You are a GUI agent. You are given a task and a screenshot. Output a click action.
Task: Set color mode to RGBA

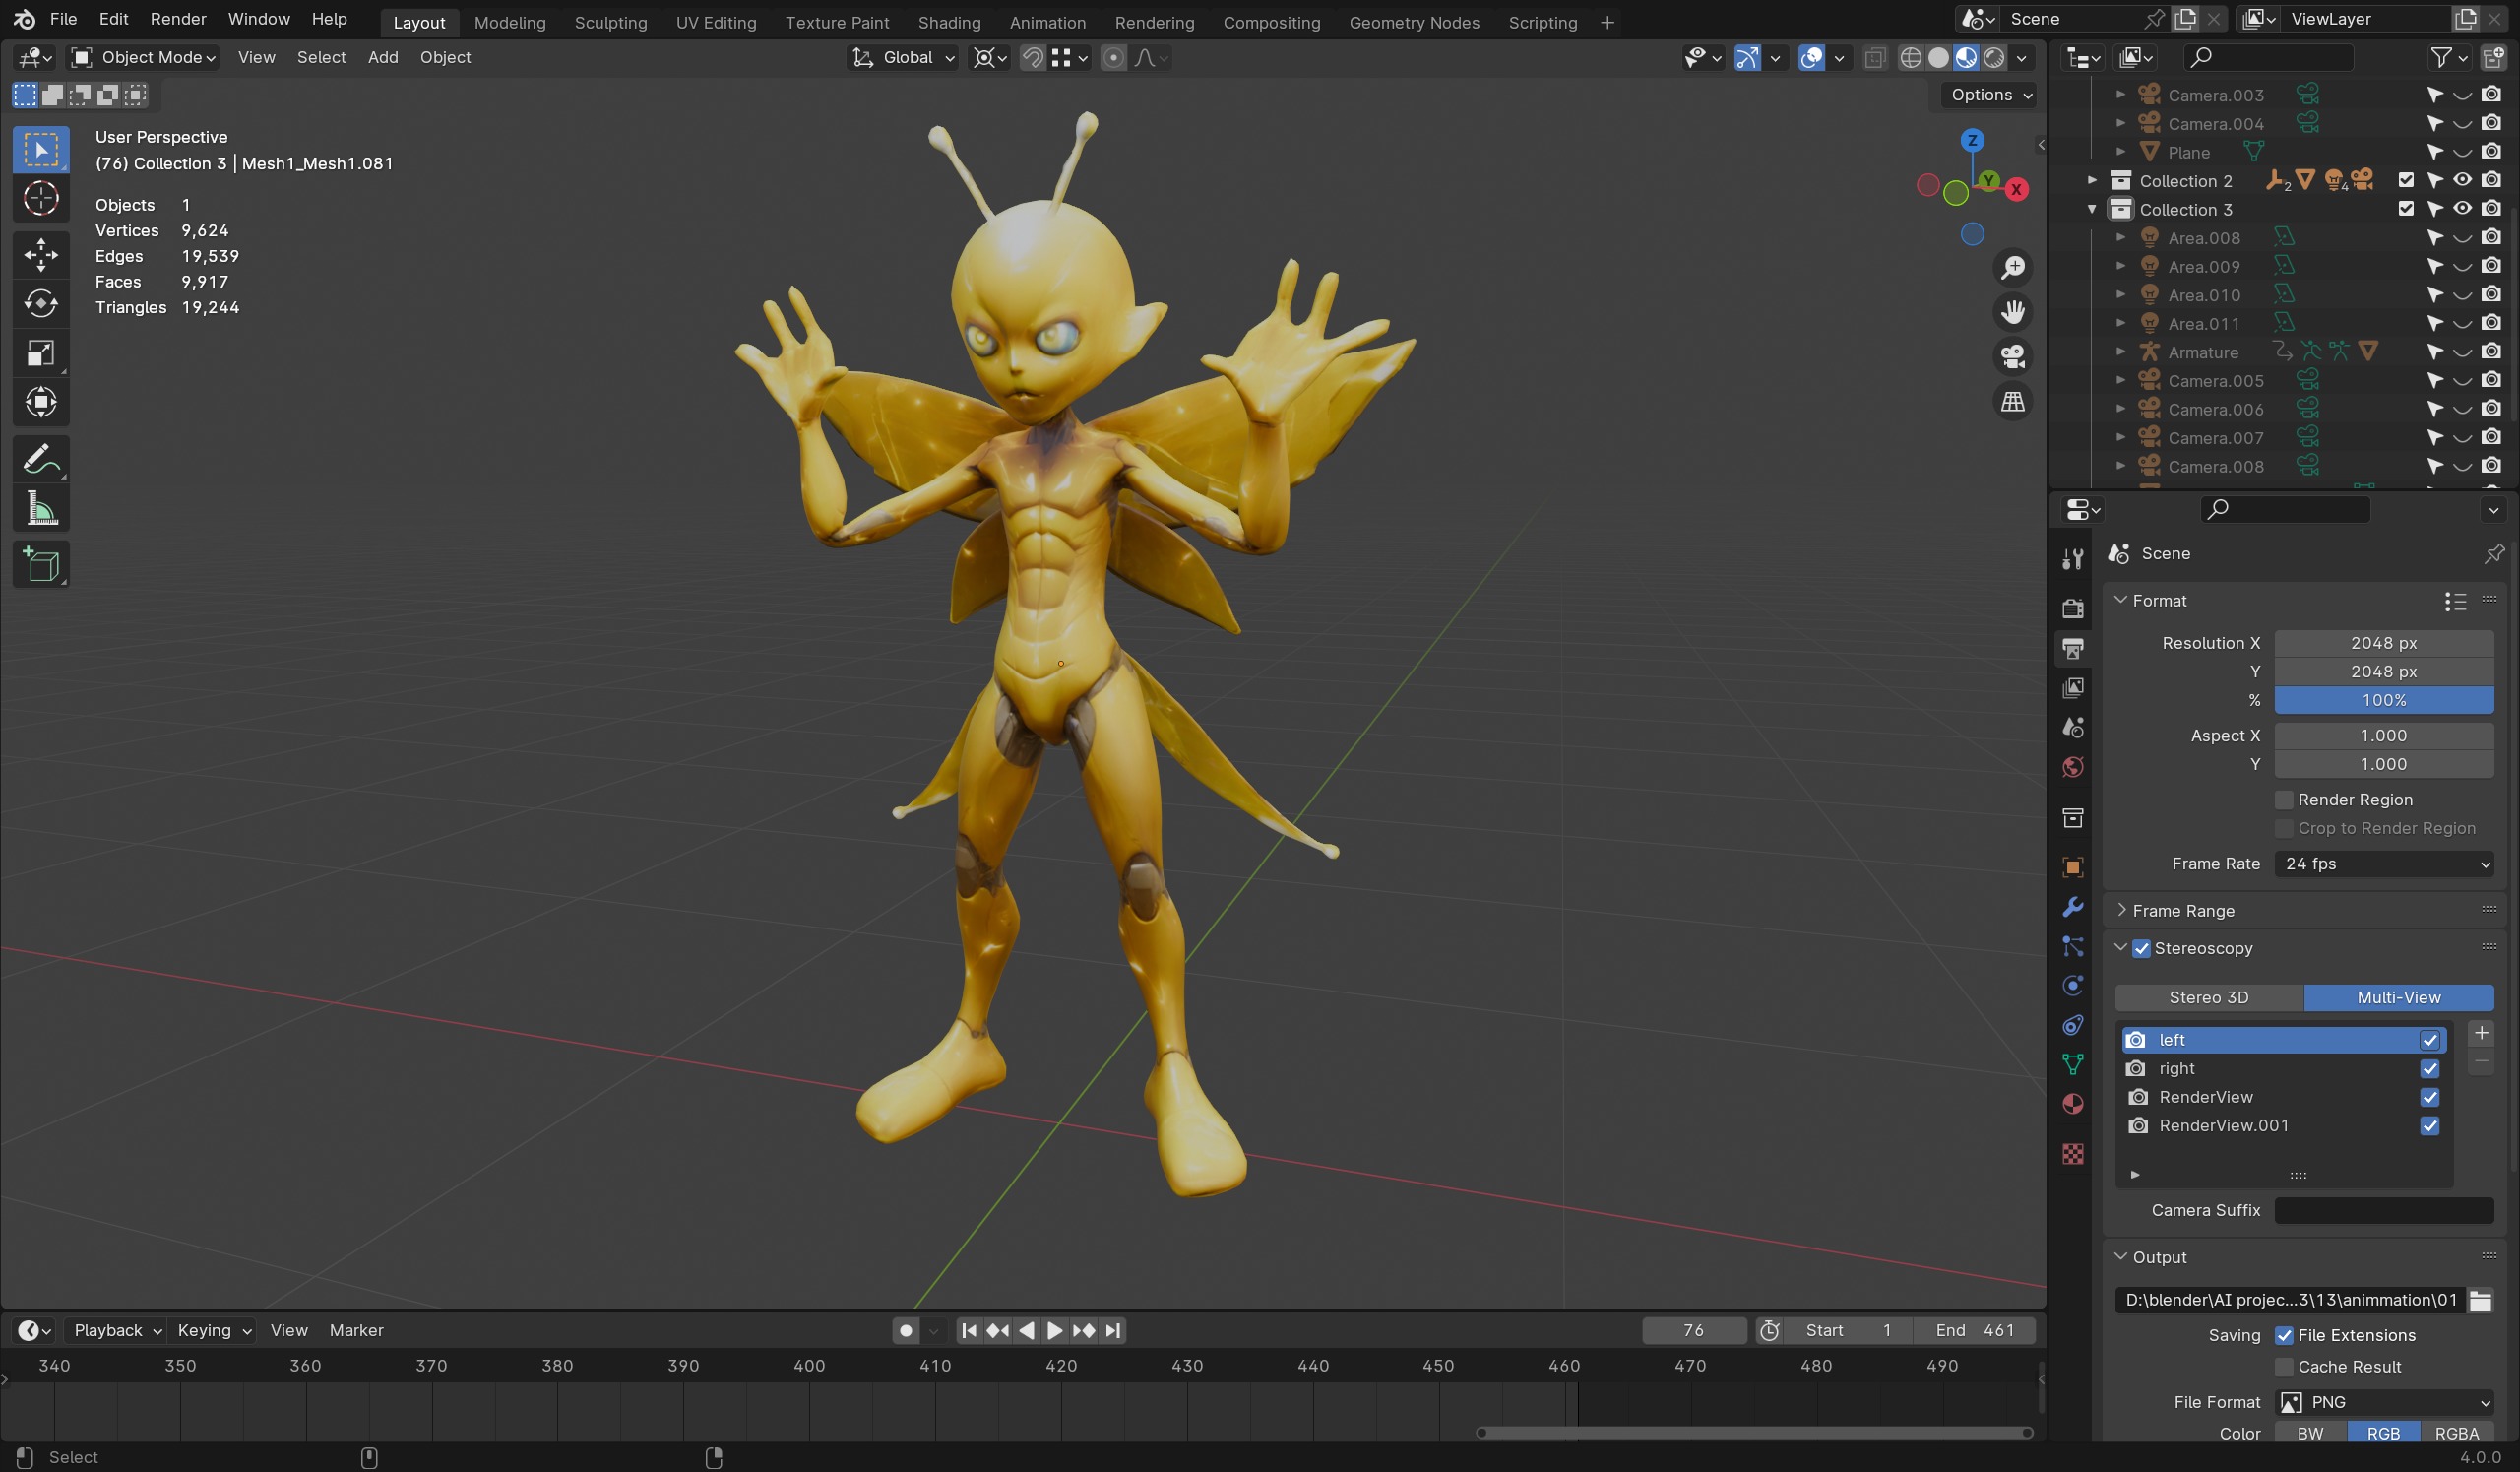coord(2456,1432)
